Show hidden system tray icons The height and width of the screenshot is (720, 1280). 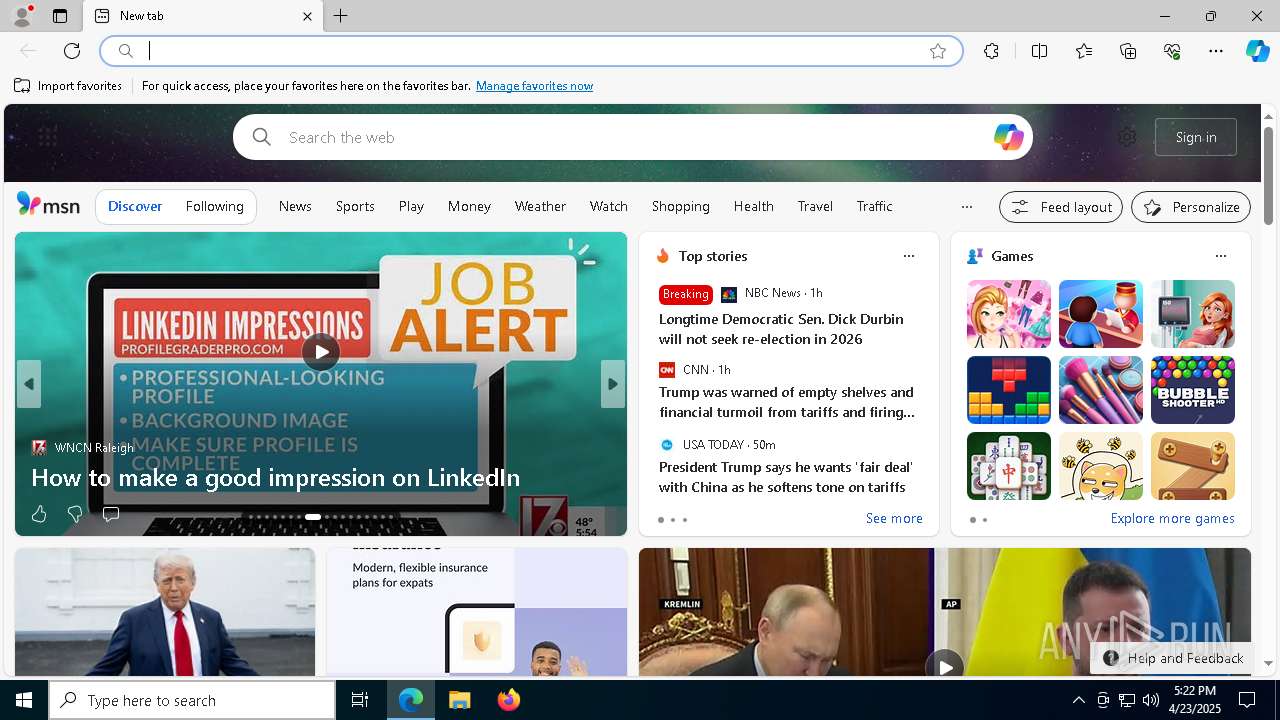point(1079,700)
